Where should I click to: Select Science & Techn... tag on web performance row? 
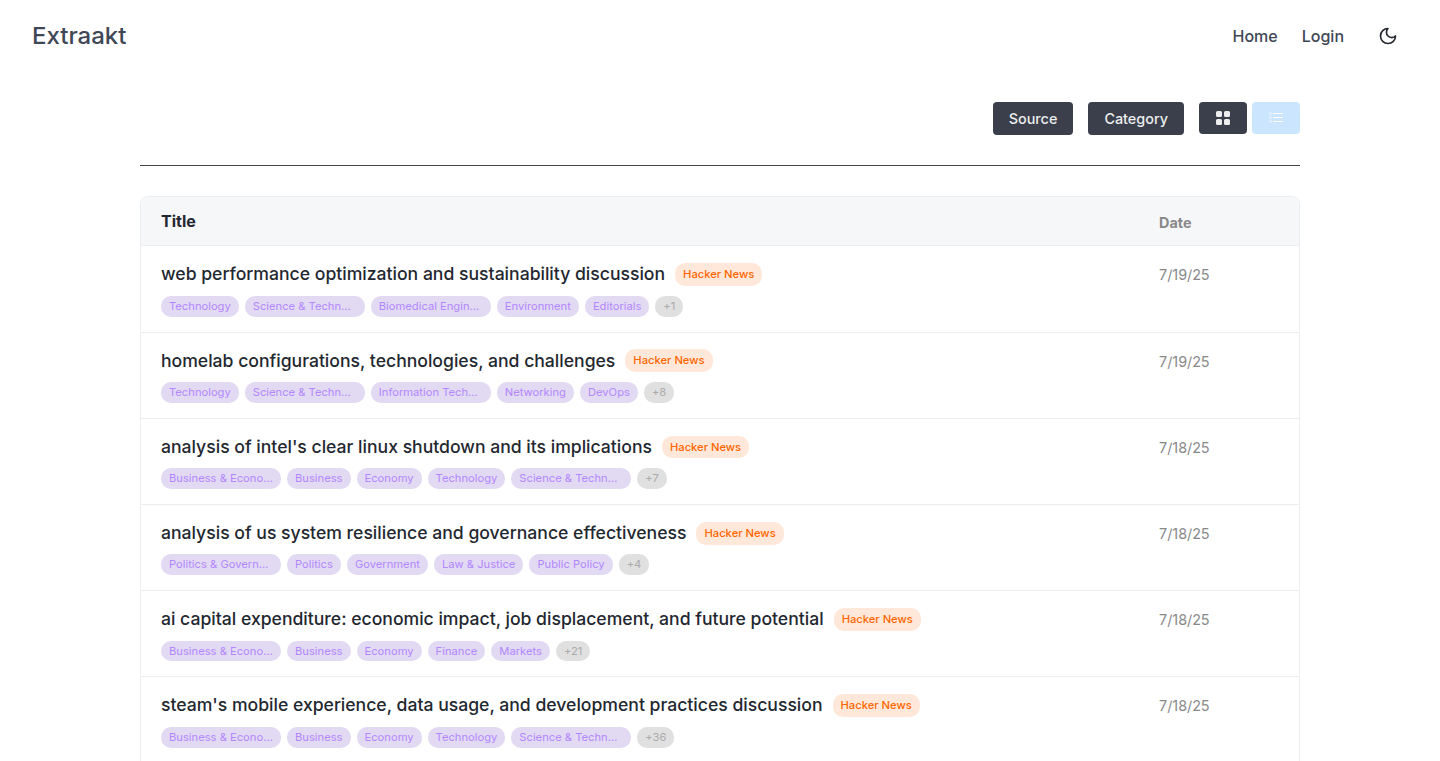pos(305,306)
